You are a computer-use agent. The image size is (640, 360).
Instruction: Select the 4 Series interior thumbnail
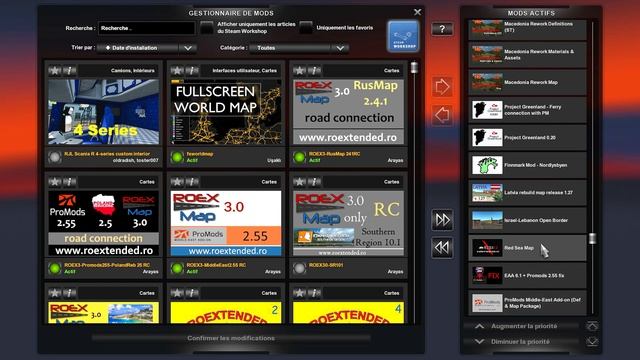[x=104, y=111]
